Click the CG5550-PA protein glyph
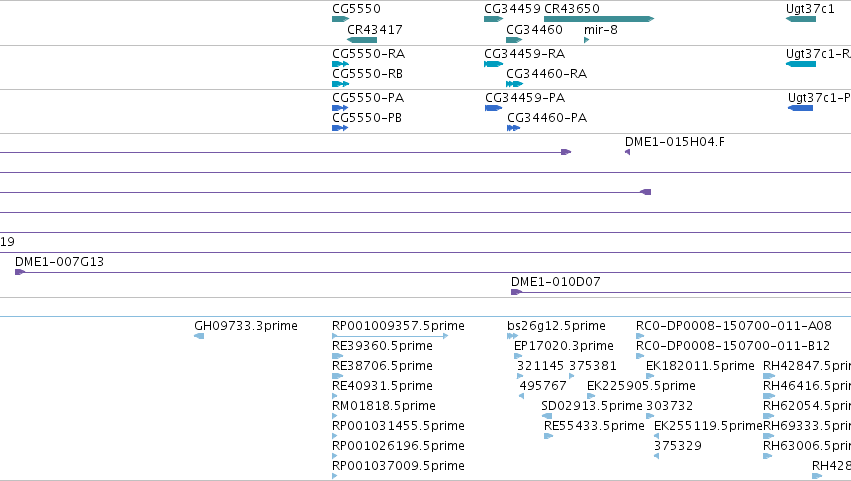 click(x=340, y=108)
